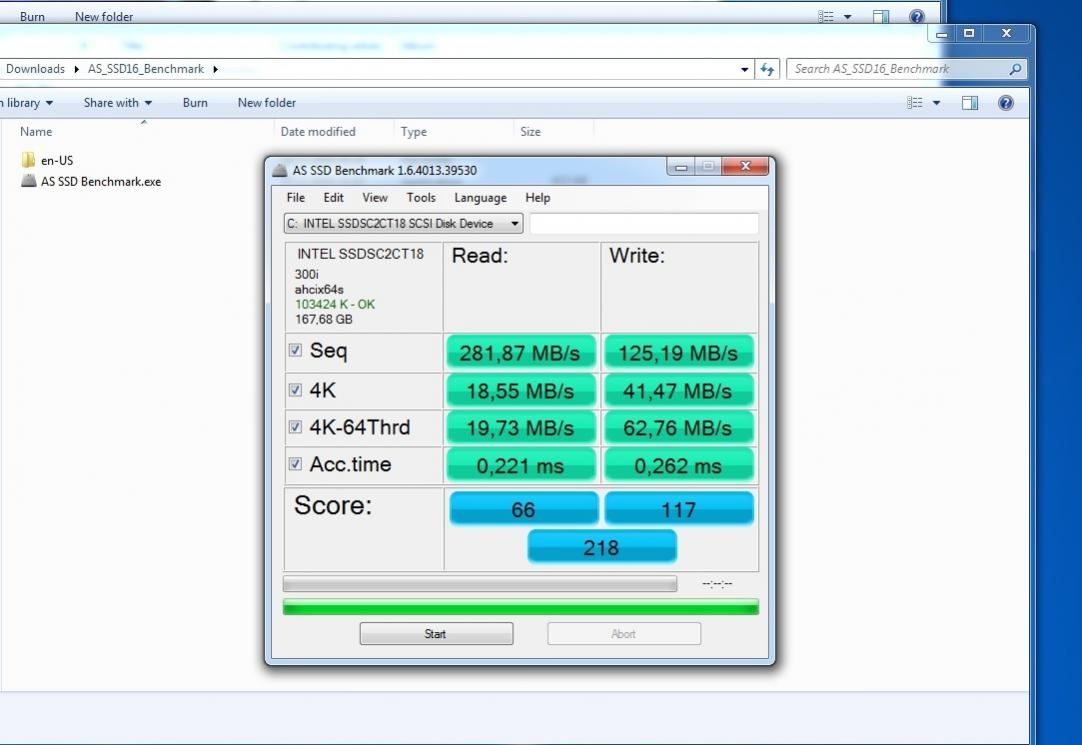Viewport: 1082px width, 745px height.
Task: Click the 4K write result 41,47 MB/s
Action: coord(679,390)
